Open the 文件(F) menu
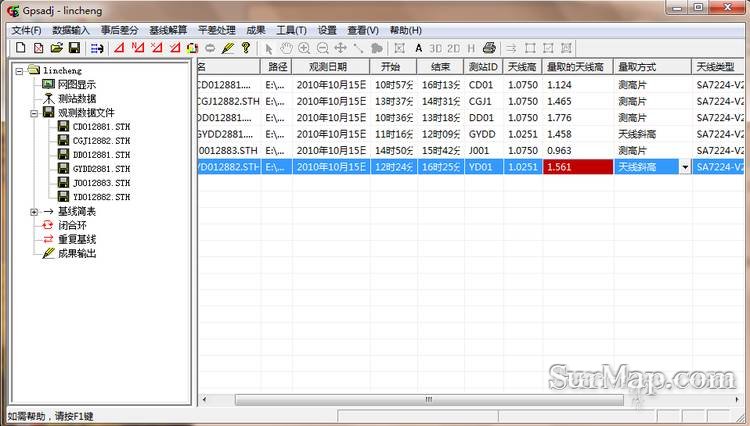 point(26,30)
